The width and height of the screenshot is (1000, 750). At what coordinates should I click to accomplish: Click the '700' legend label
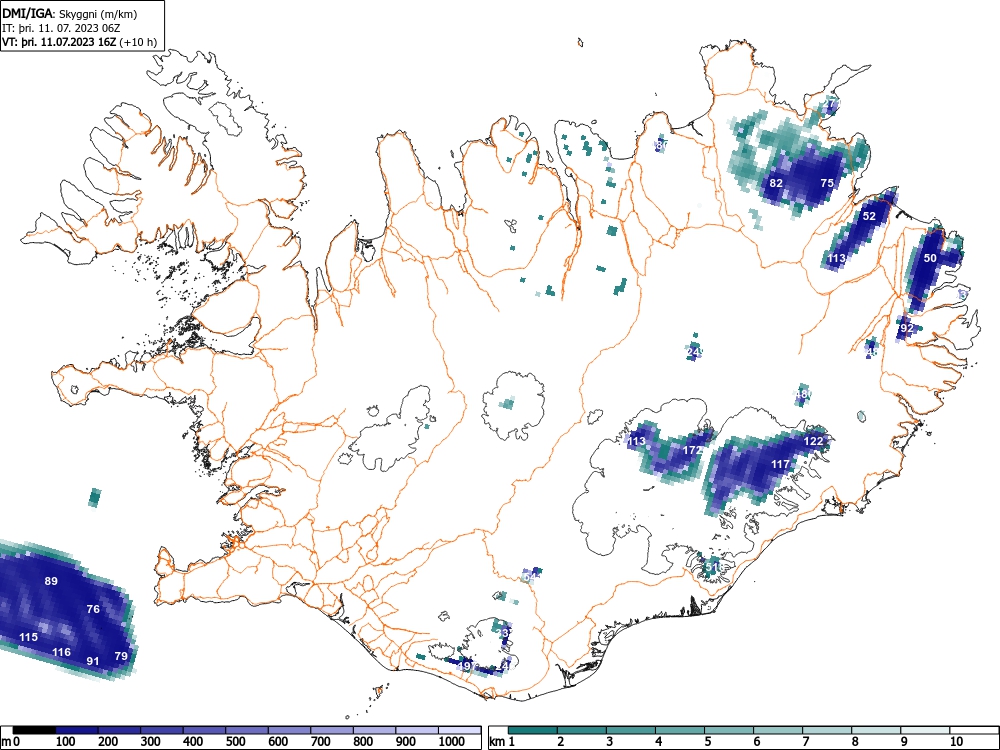click(321, 742)
